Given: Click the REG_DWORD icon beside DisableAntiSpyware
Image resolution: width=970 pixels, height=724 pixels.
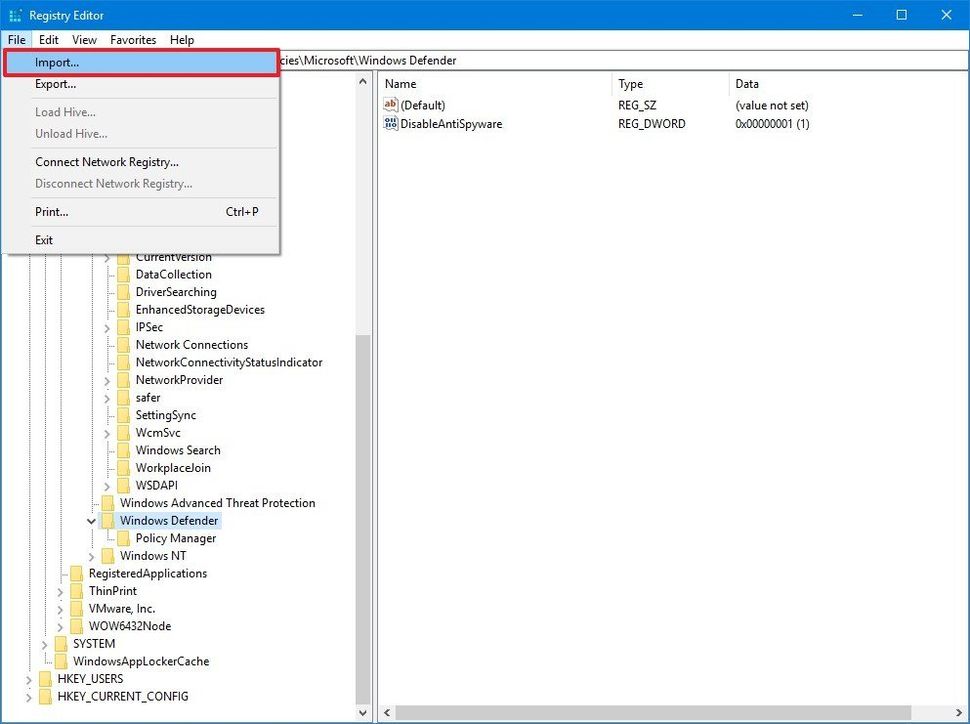Looking at the screenshot, I should tap(390, 124).
